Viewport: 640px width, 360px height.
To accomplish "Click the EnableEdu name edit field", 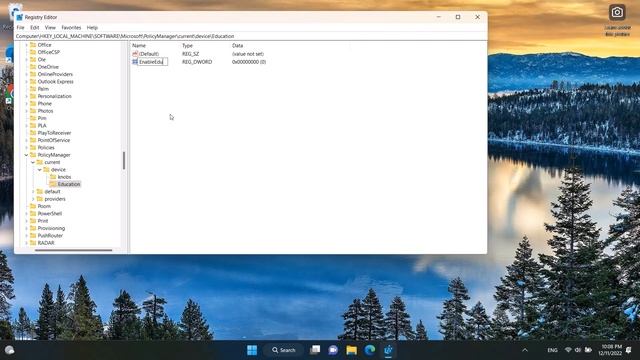I will tap(153, 62).
